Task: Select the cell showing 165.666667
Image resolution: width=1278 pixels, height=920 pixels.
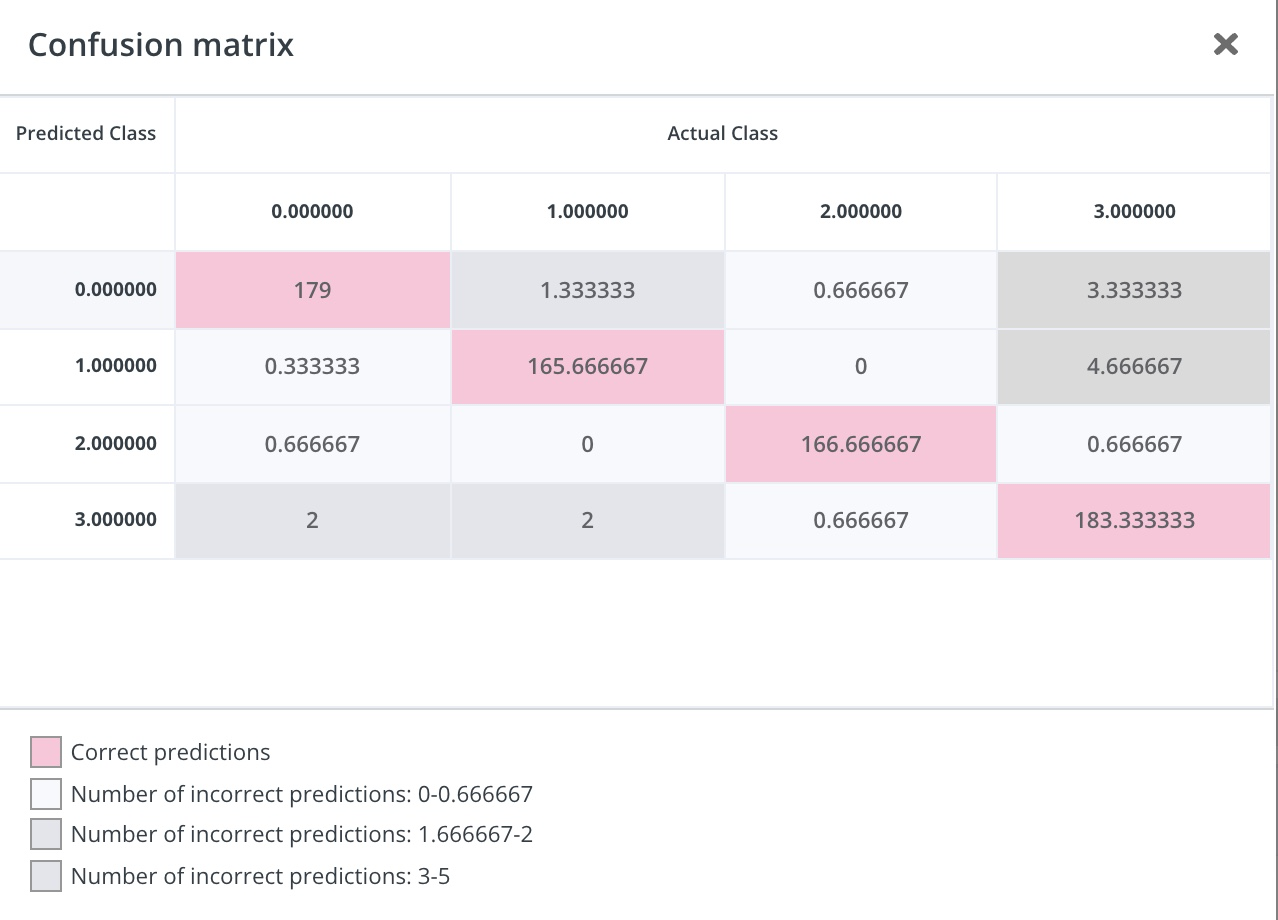Action: pos(587,366)
